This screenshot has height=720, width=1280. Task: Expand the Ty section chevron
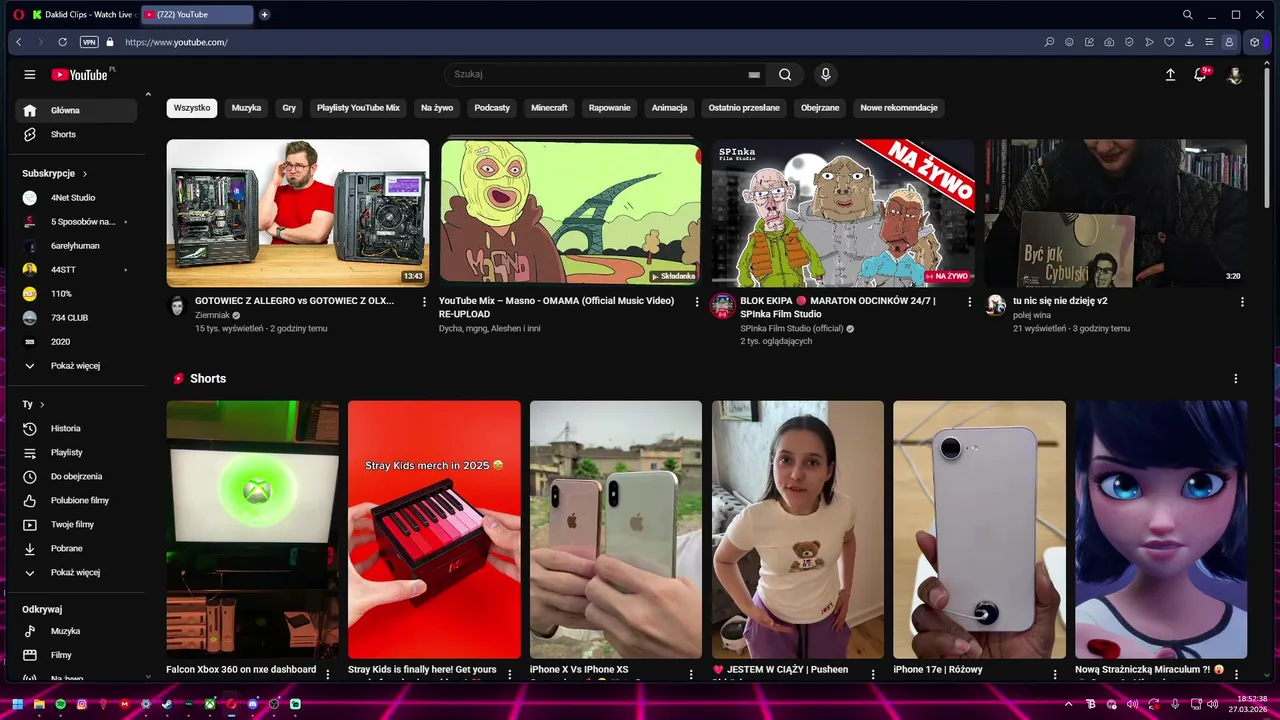tap(41, 404)
